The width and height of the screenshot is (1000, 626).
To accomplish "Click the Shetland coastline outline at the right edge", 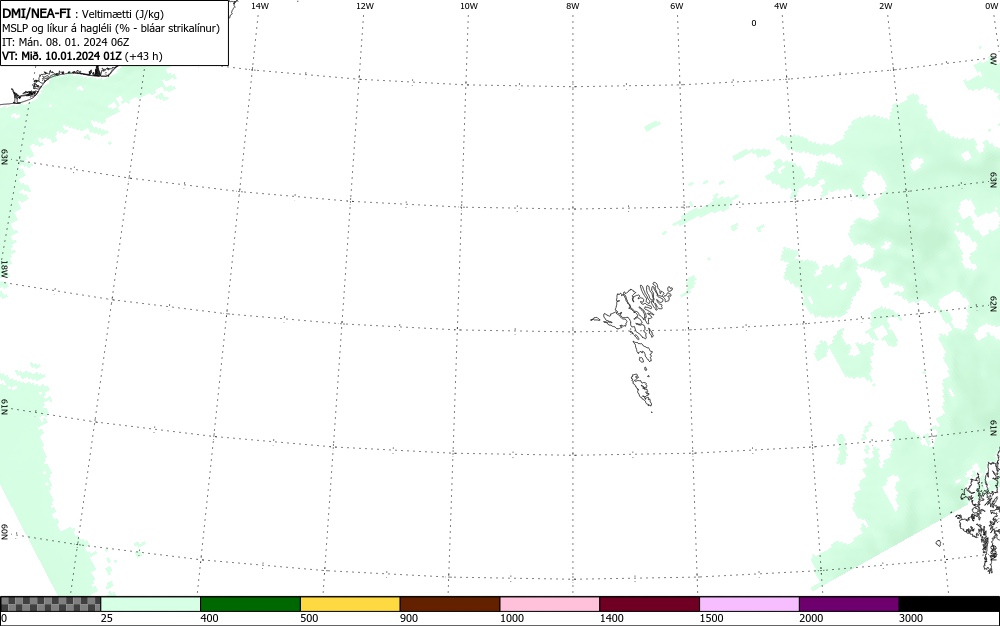I will pyautogui.click(x=979, y=510).
